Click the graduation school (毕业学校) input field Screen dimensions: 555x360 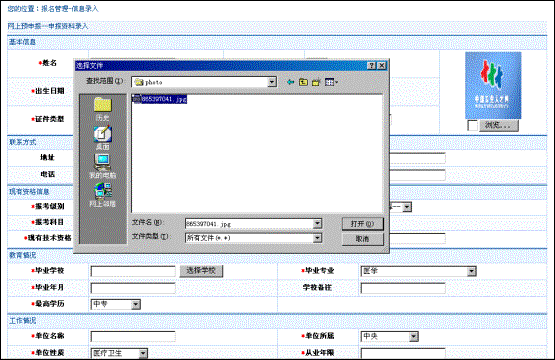click(133, 271)
